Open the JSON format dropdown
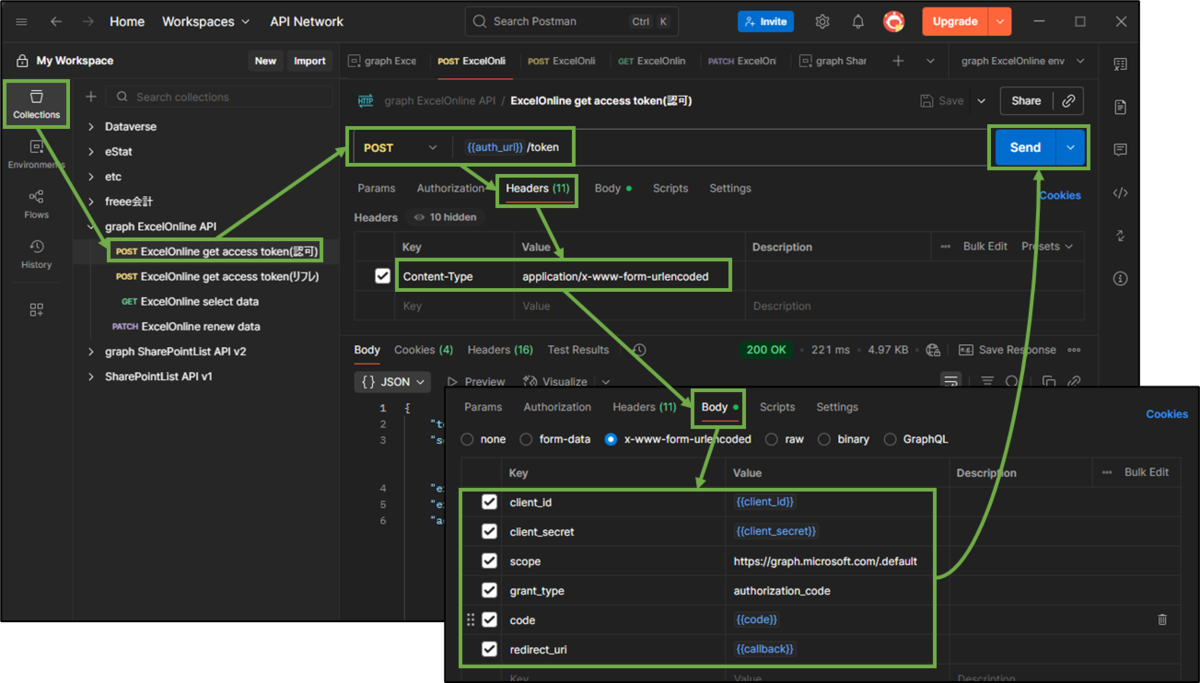Screen dimensions: 1200x683 tap(394, 381)
